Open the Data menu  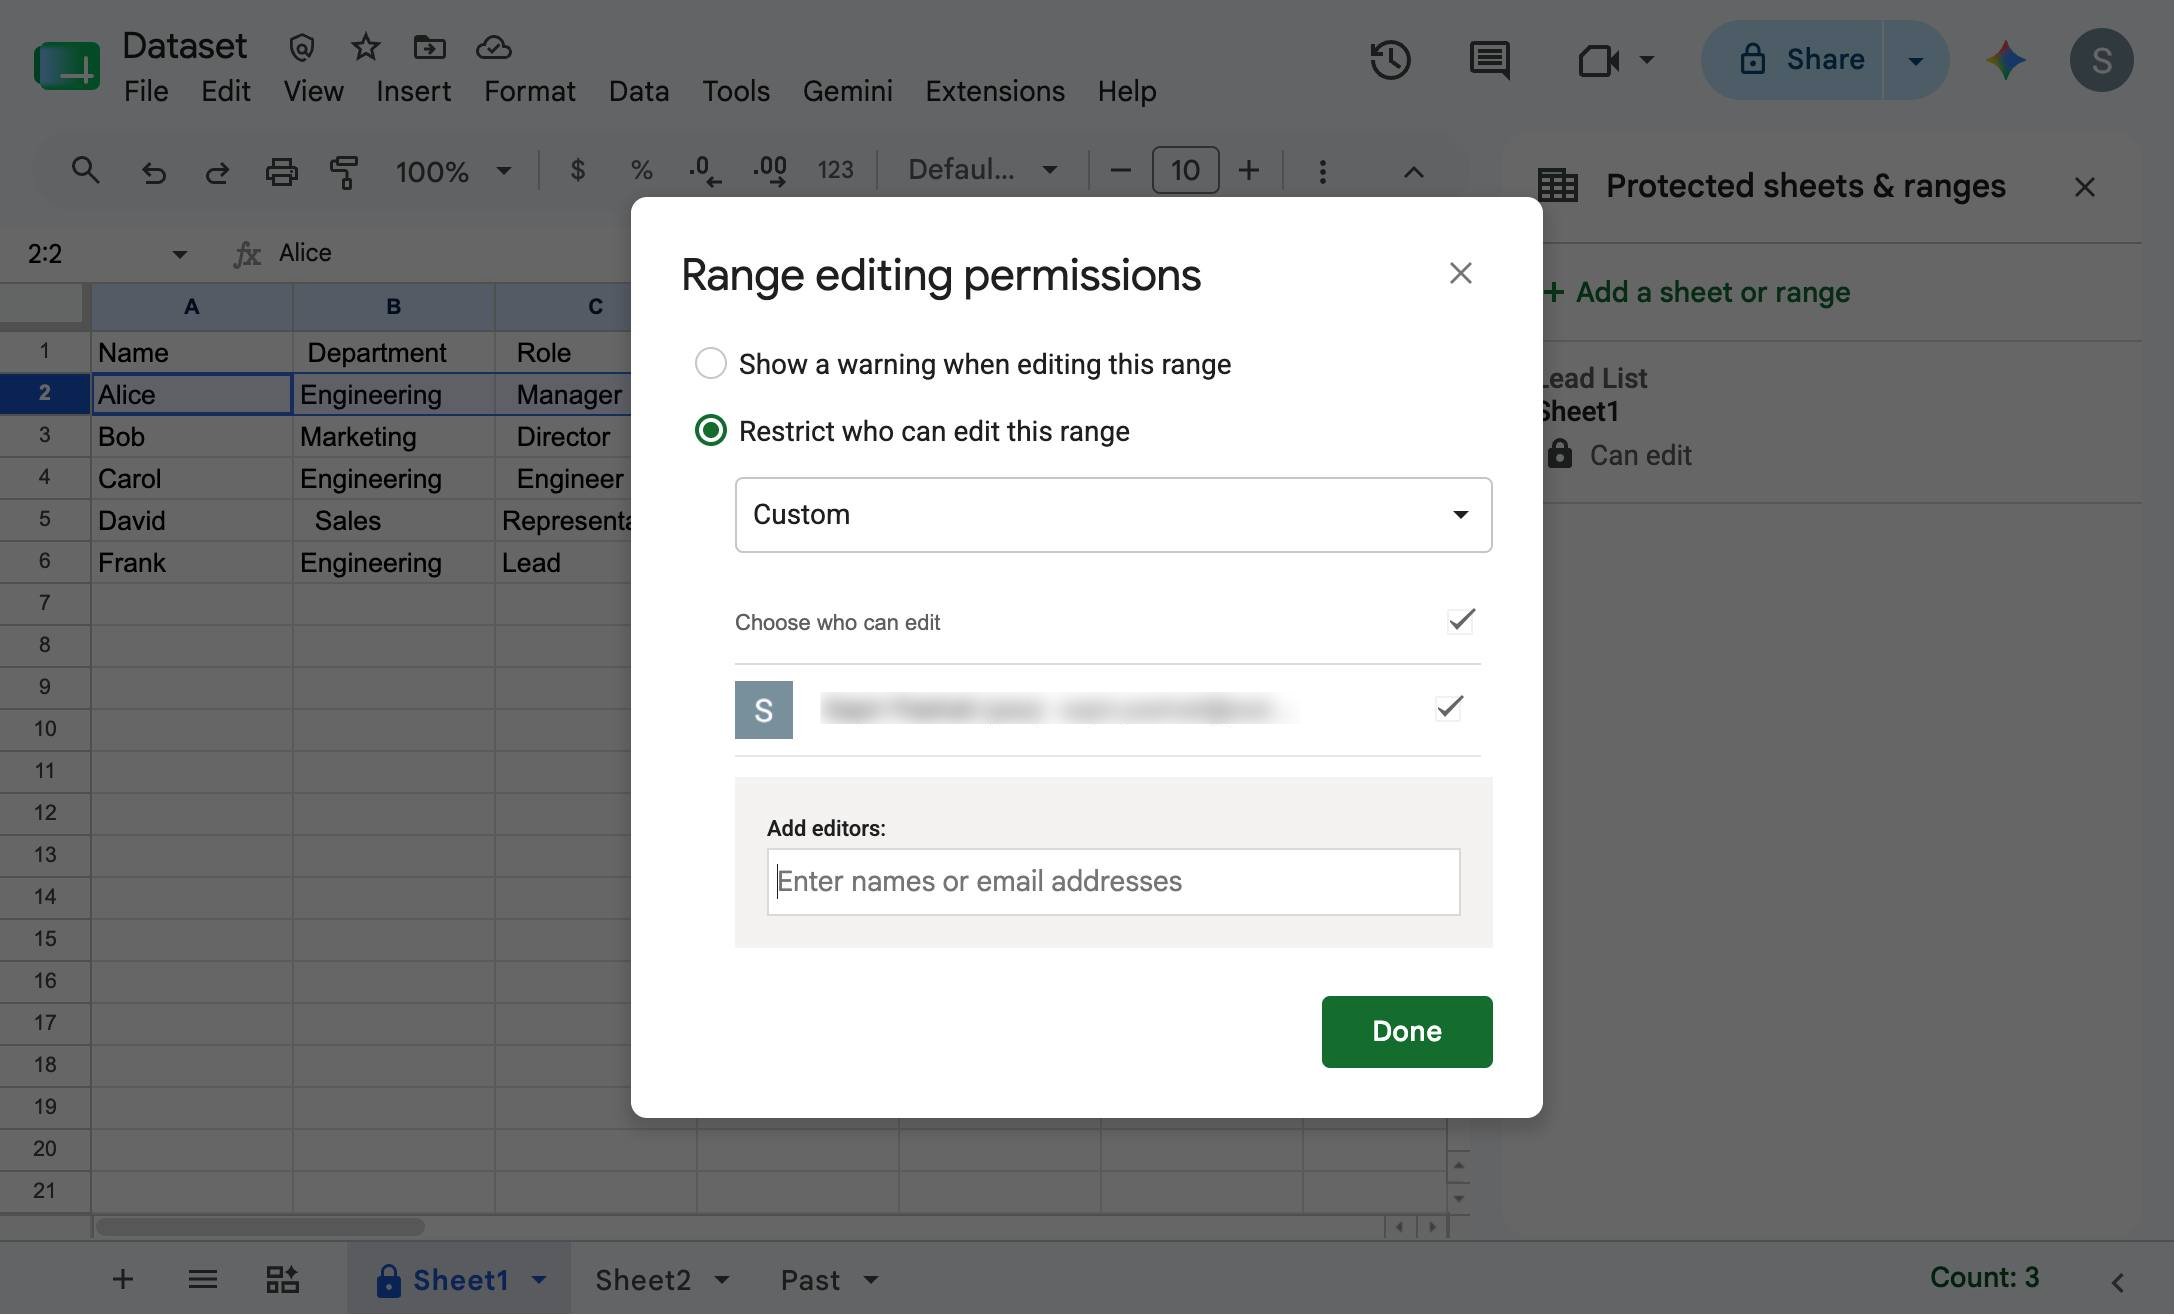(638, 91)
